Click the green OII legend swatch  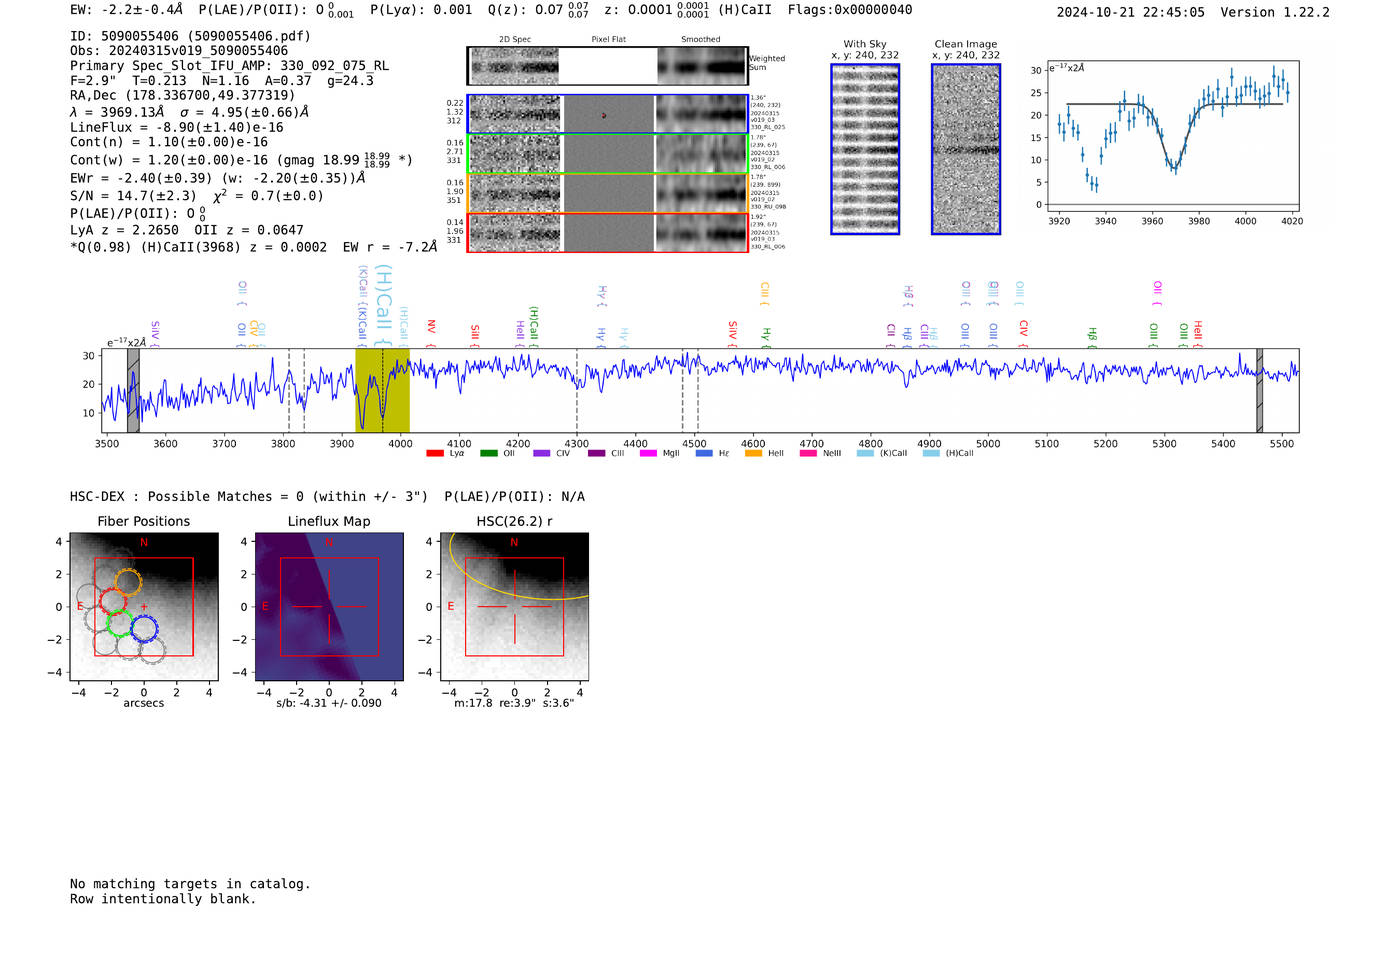click(x=489, y=453)
